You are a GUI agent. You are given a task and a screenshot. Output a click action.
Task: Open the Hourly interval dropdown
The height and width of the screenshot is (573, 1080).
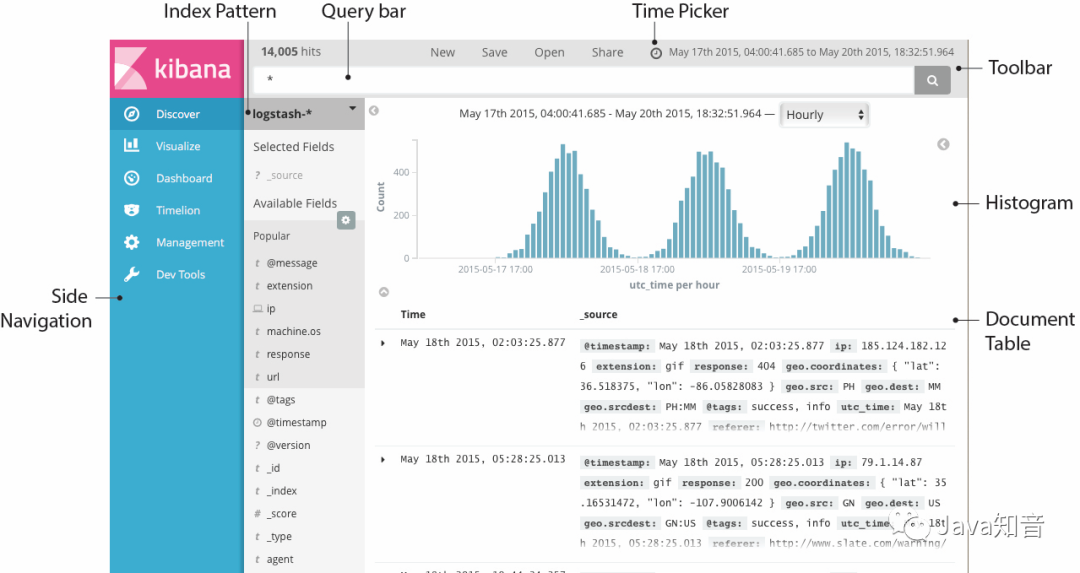(824, 115)
